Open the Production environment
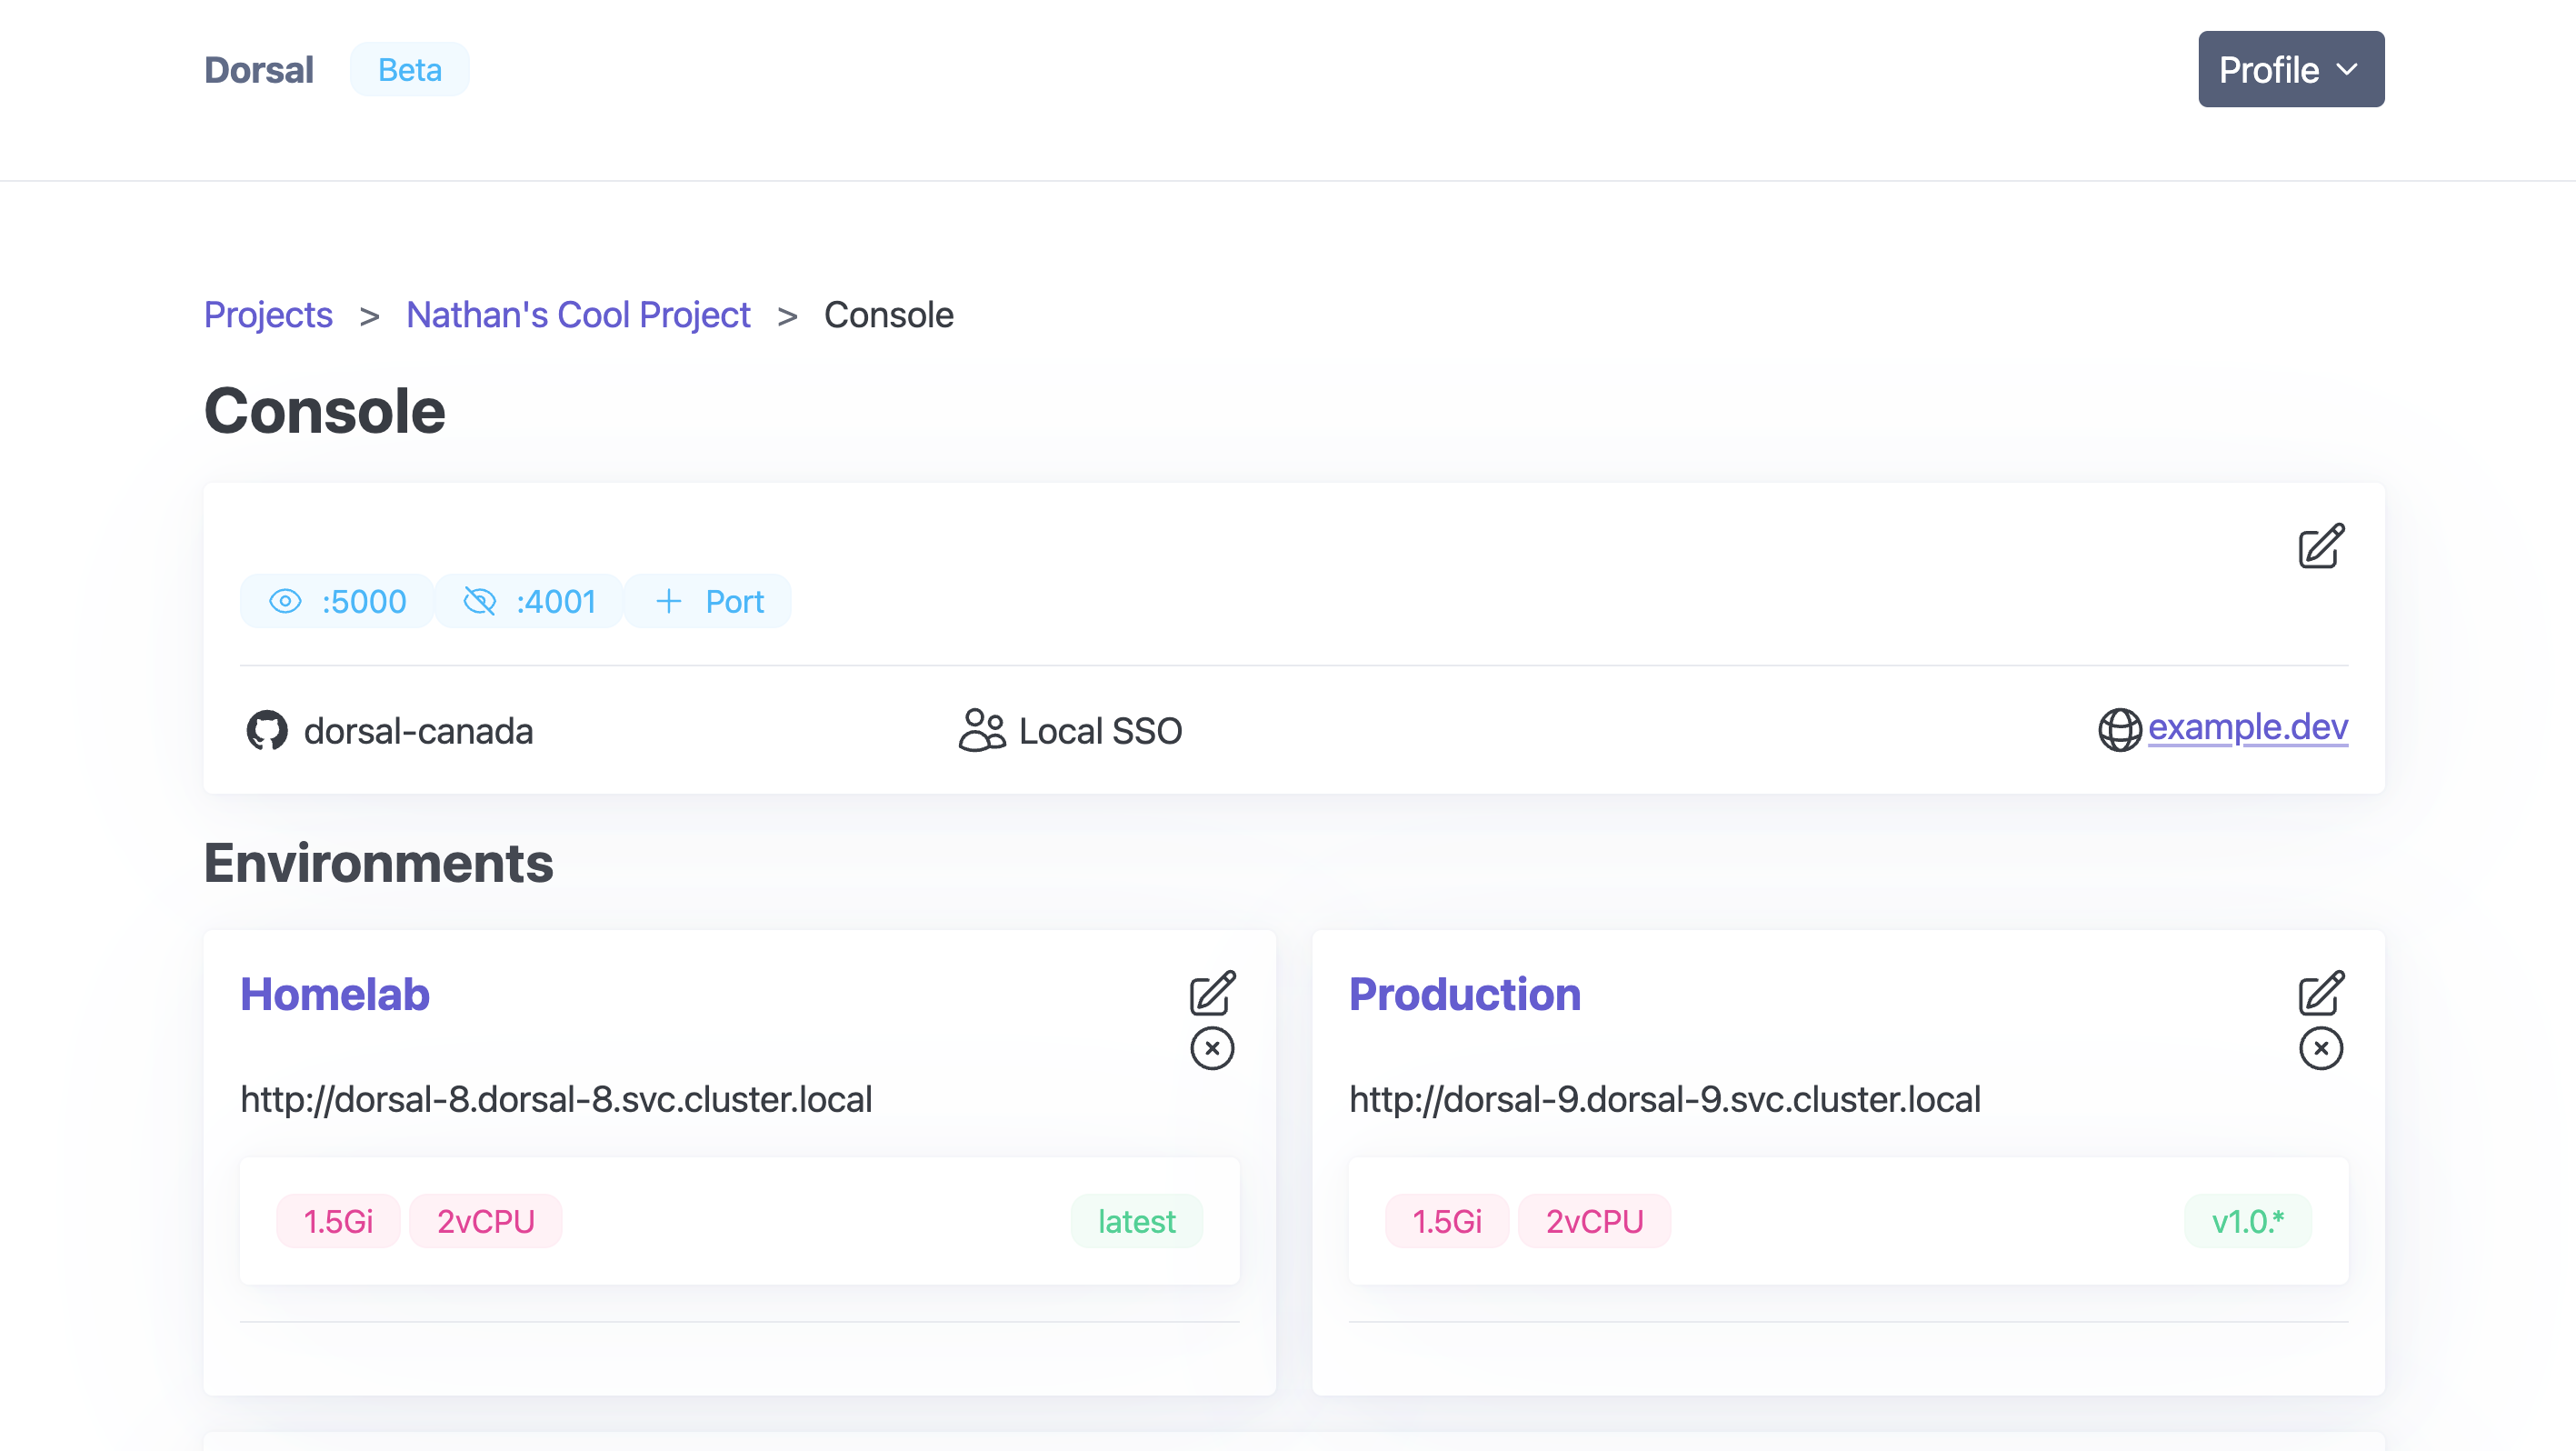Screen dimensions: 2576x1451 point(1465,994)
